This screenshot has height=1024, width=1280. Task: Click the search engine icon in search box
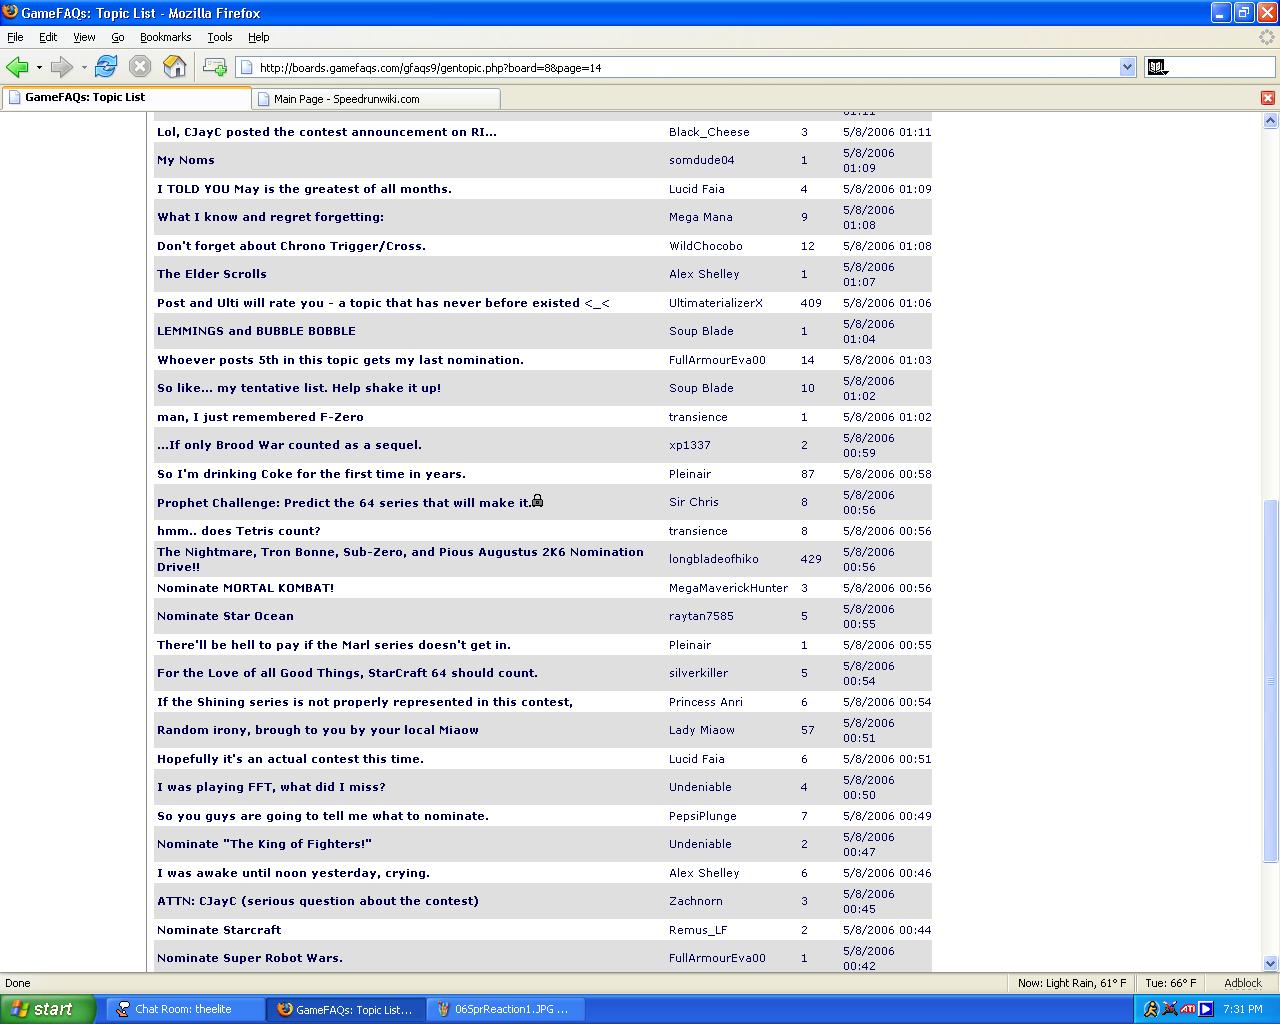1157,67
